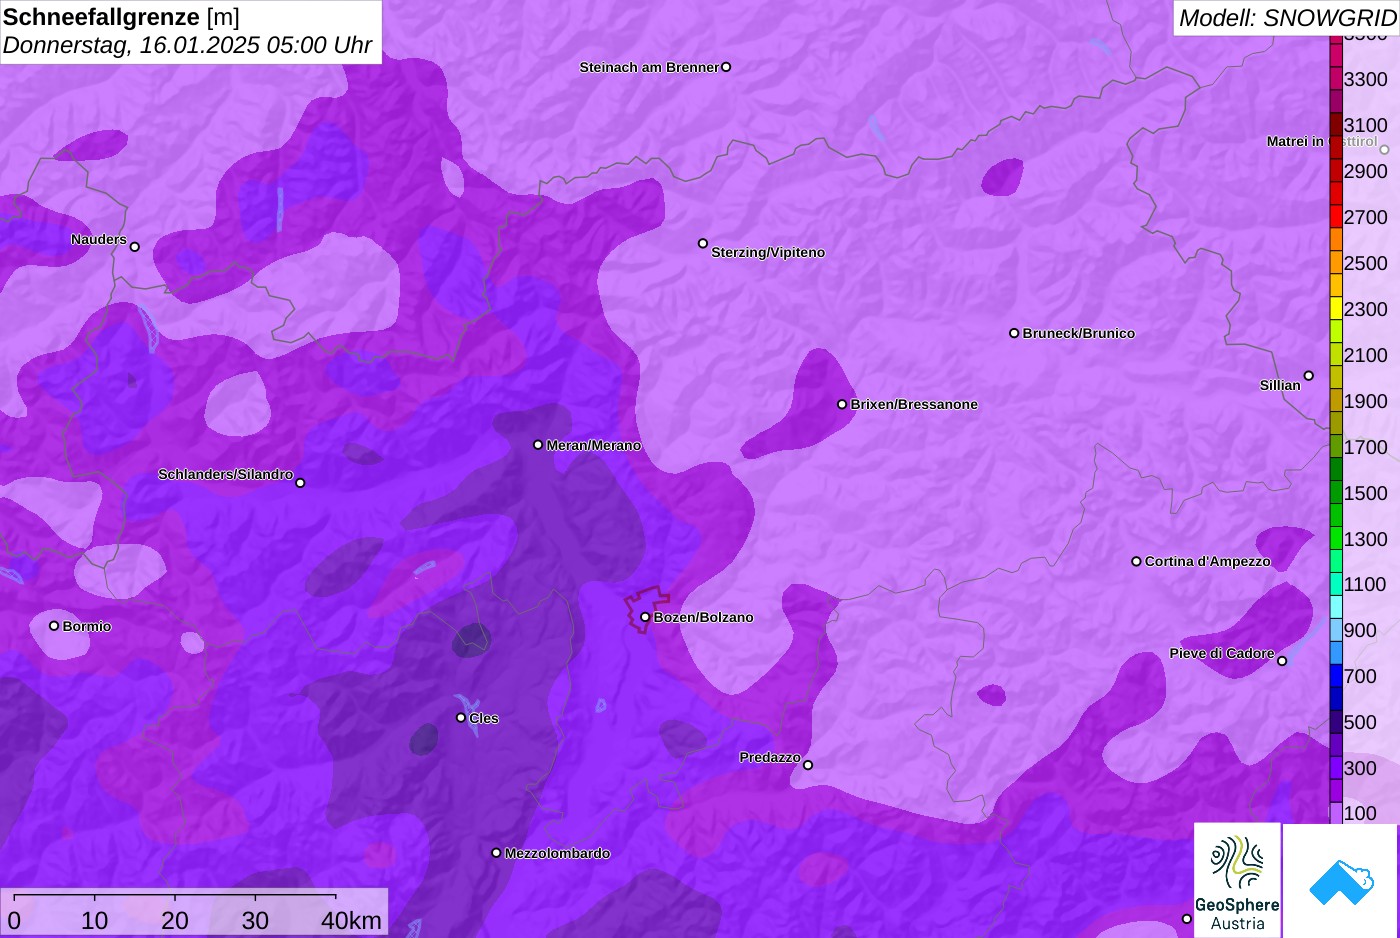Viewport: 1400px width, 938px height.
Task: Click legend value '3100'
Action: [x=1365, y=125]
